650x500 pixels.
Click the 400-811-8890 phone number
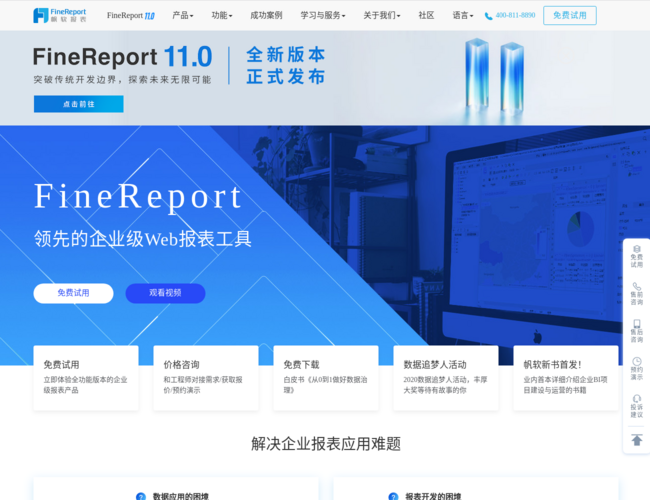click(515, 15)
